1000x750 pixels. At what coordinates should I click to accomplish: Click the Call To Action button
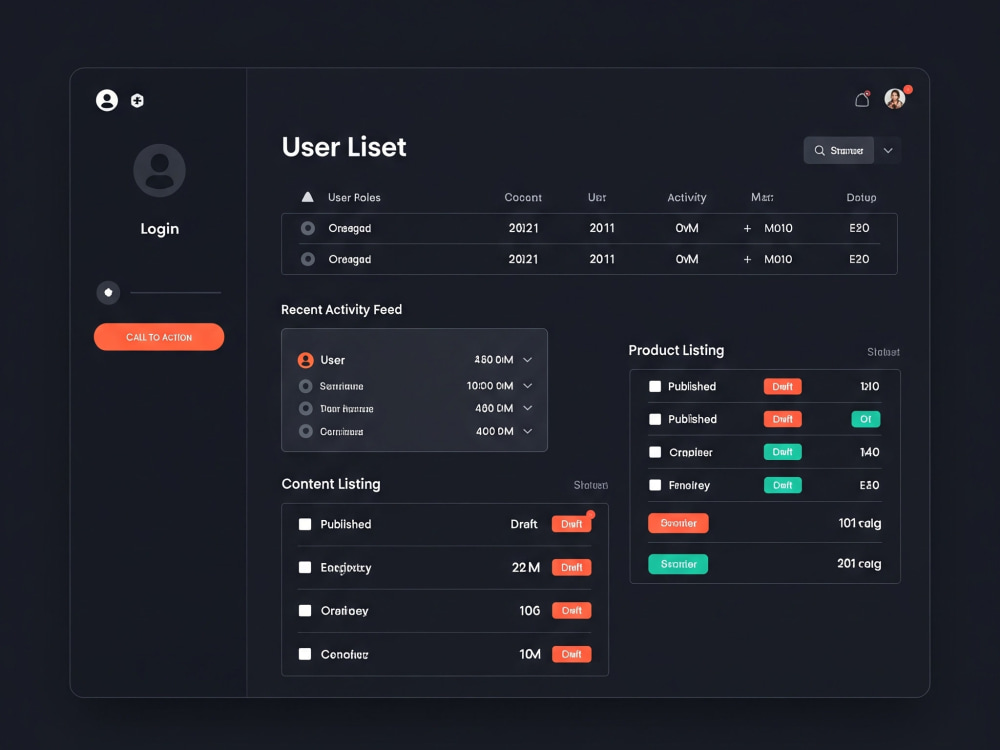pos(159,337)
